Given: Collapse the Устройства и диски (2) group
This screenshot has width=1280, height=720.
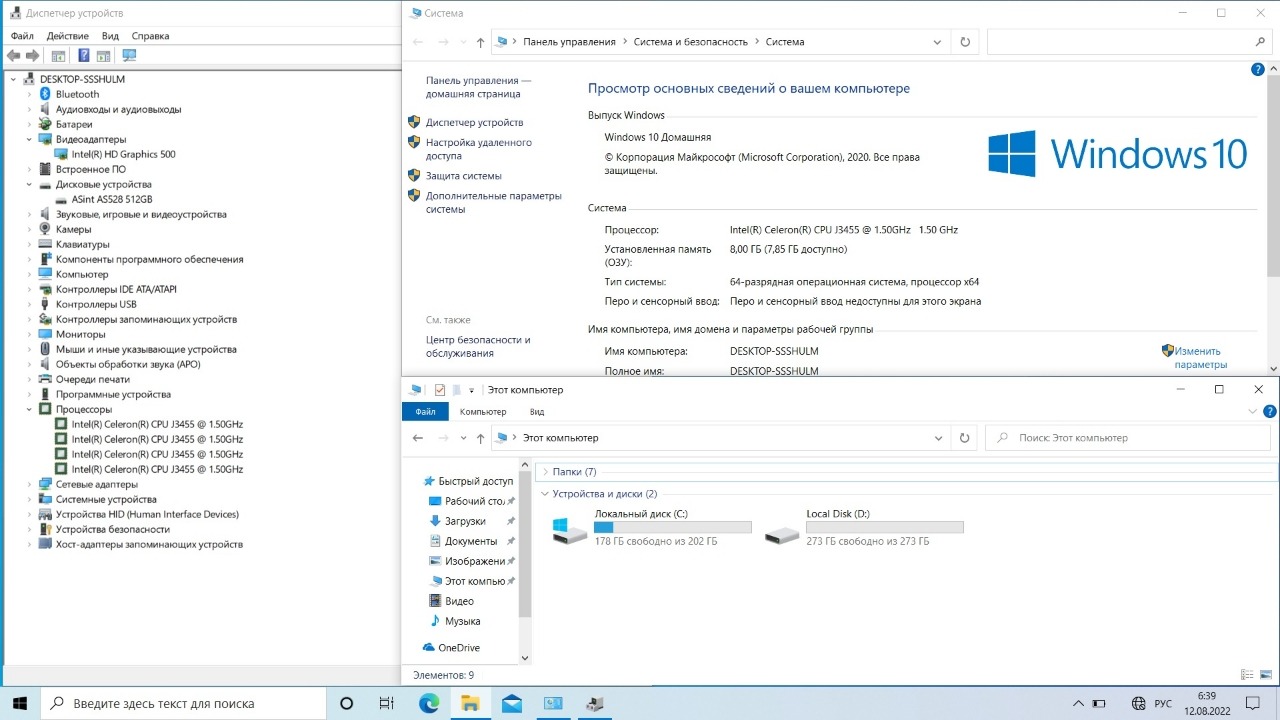Looking at the screenshot, I should coord(544,494).
